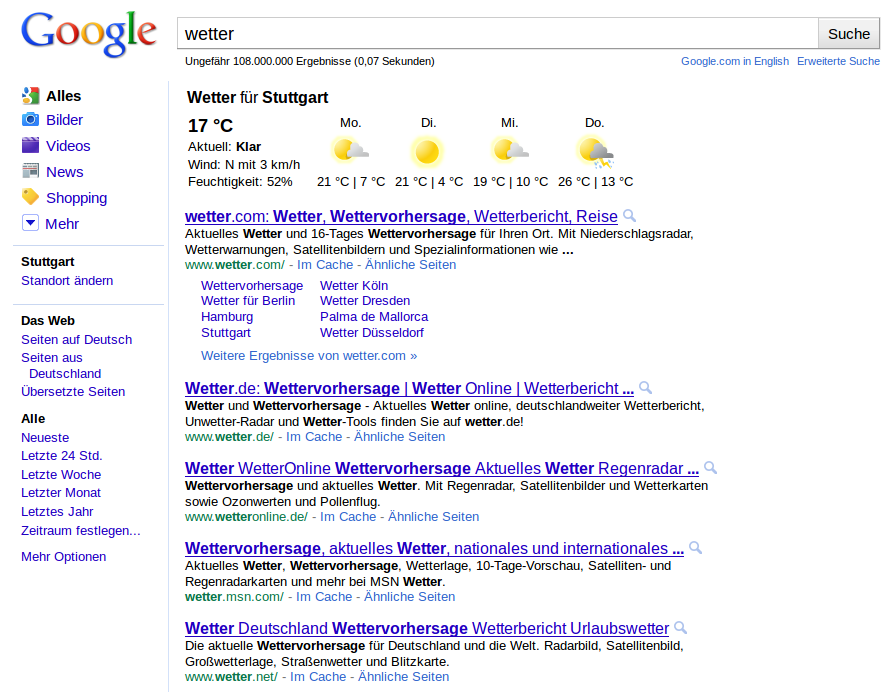Click the Shopping tag icon

click(31, 197)
